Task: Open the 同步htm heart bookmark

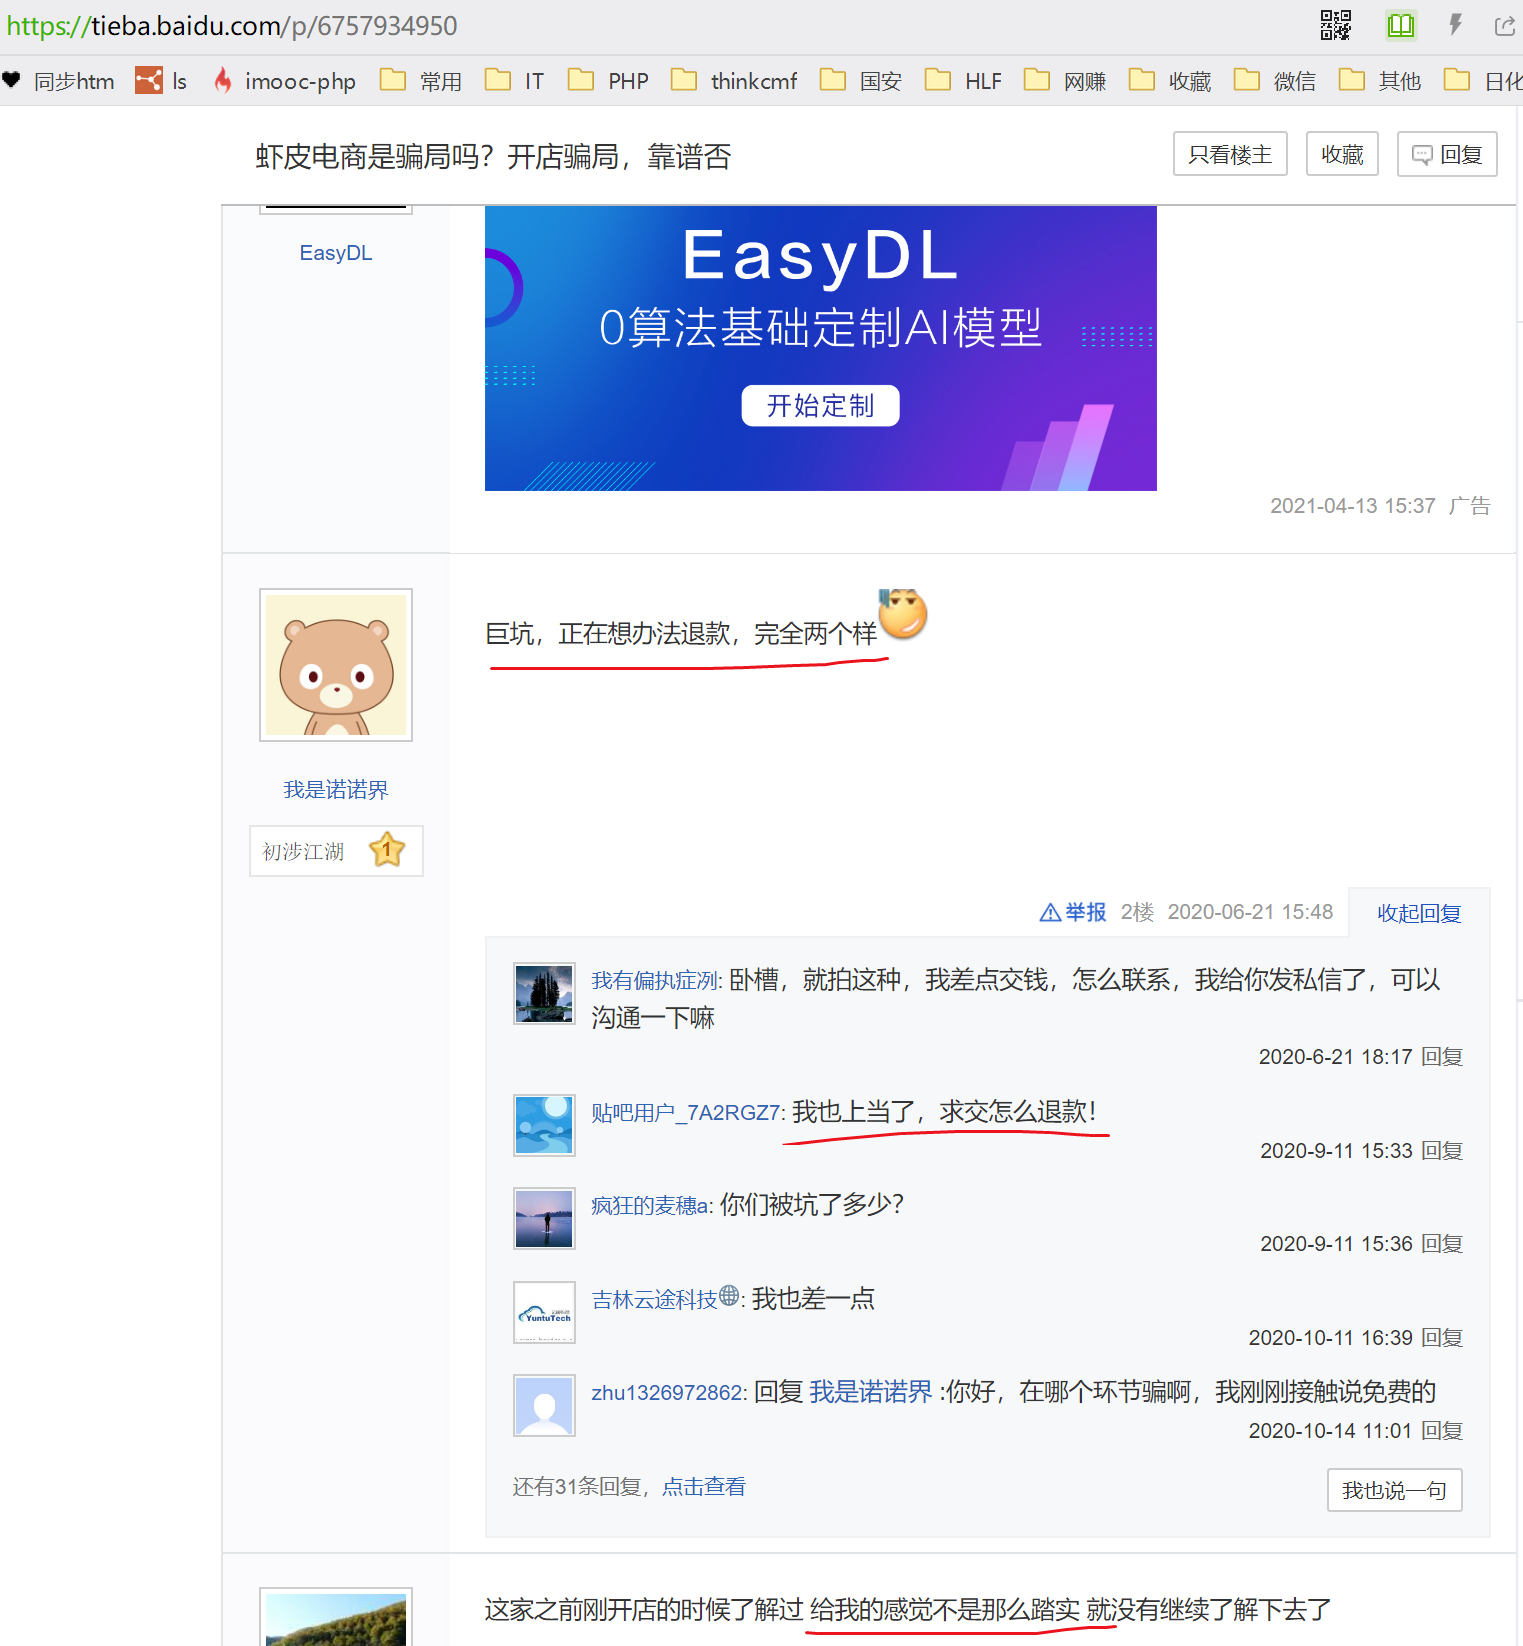Action: (x=59, y=81)
